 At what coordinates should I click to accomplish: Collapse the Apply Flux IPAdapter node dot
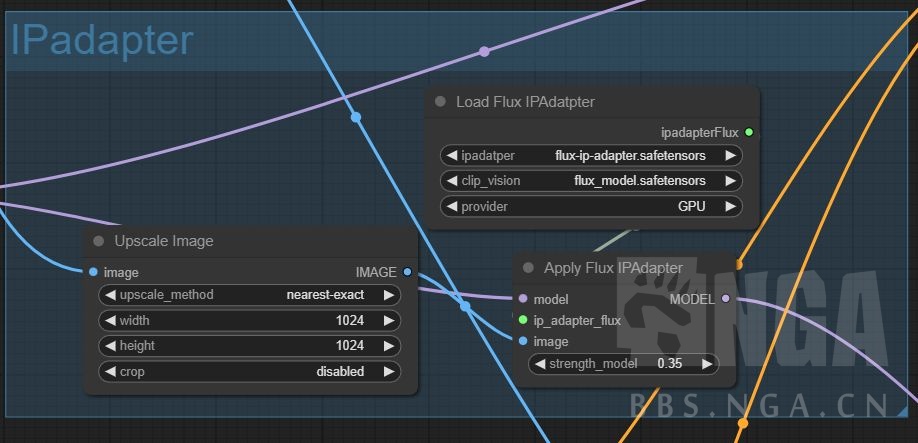[x=528, y=268]
